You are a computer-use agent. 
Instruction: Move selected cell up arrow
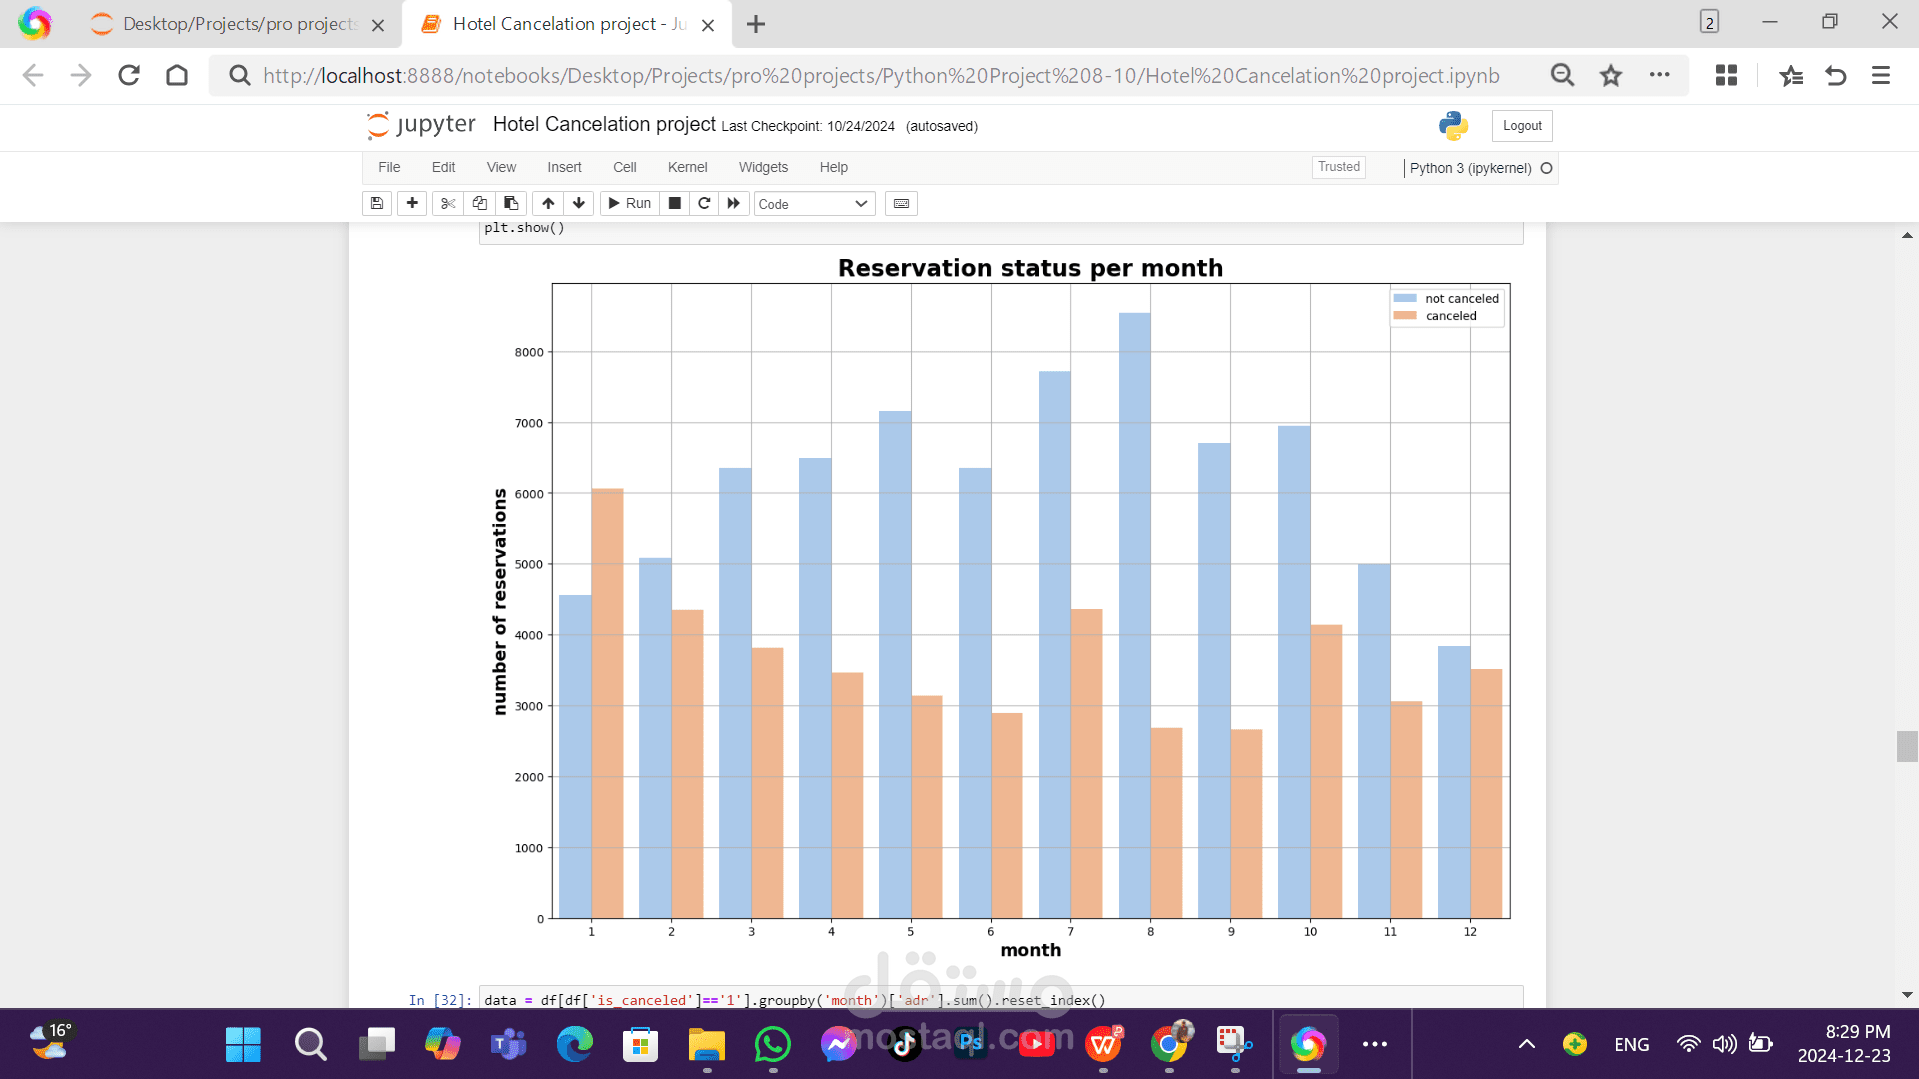click(548, 204)
